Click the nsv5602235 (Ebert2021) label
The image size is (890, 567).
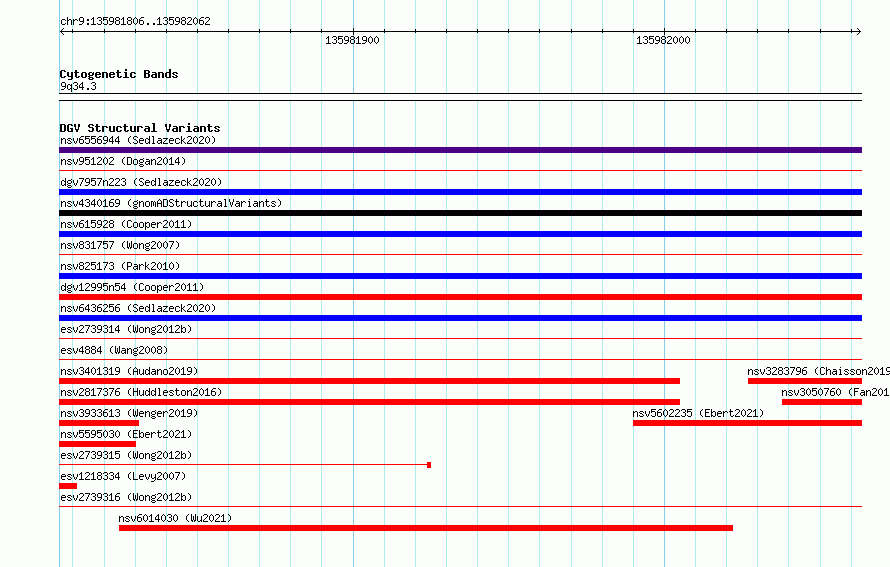click(x=698, y=413)
